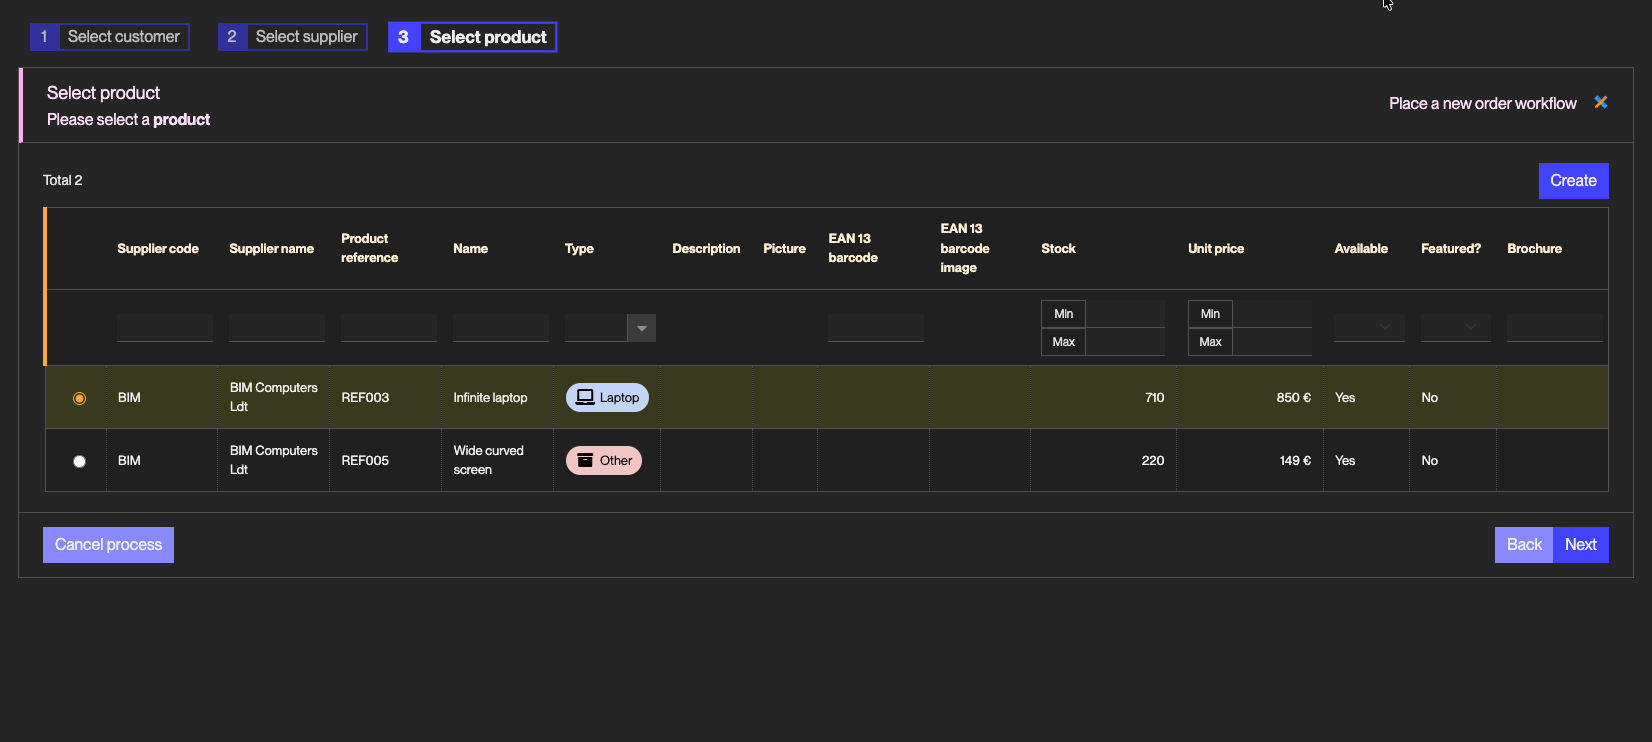Viewport: 1652px width, 742px height.
Task: Open the Type filter dropdown
Action: coord(641,328)
